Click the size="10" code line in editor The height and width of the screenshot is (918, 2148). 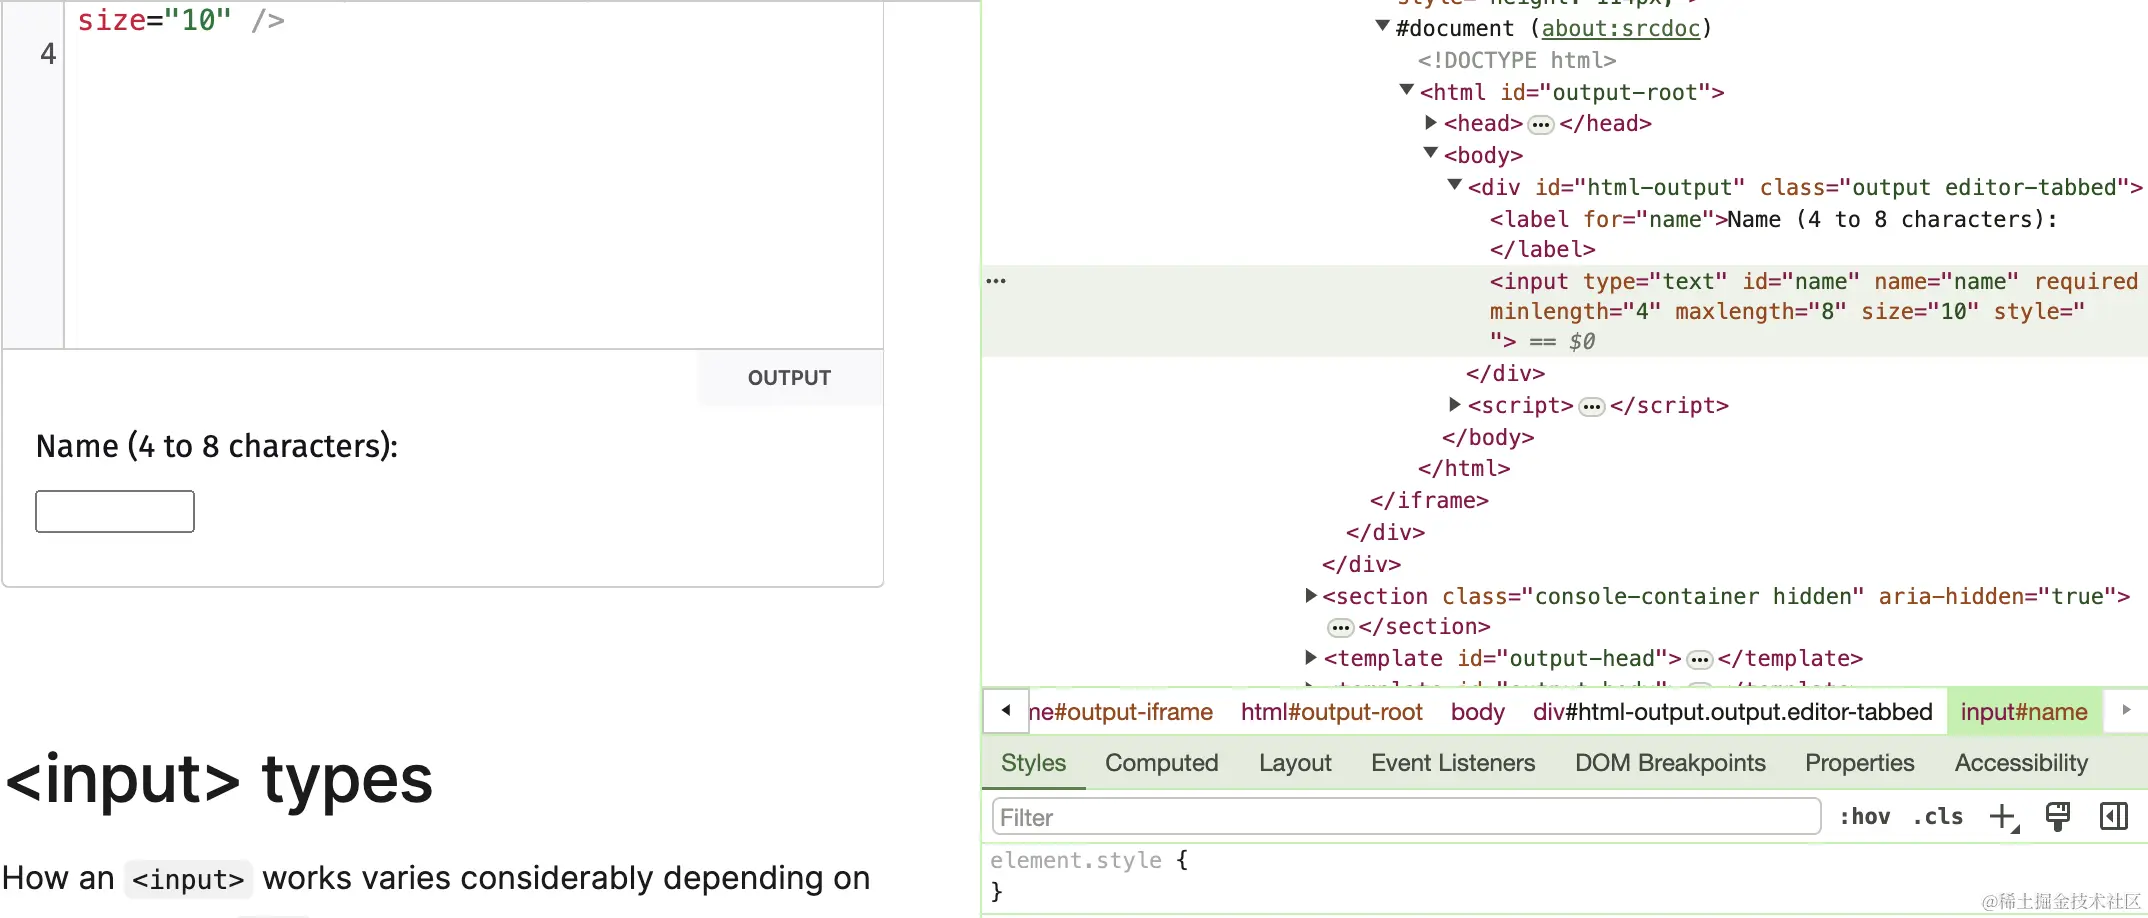pyautogui.click(x=181, y=20)
